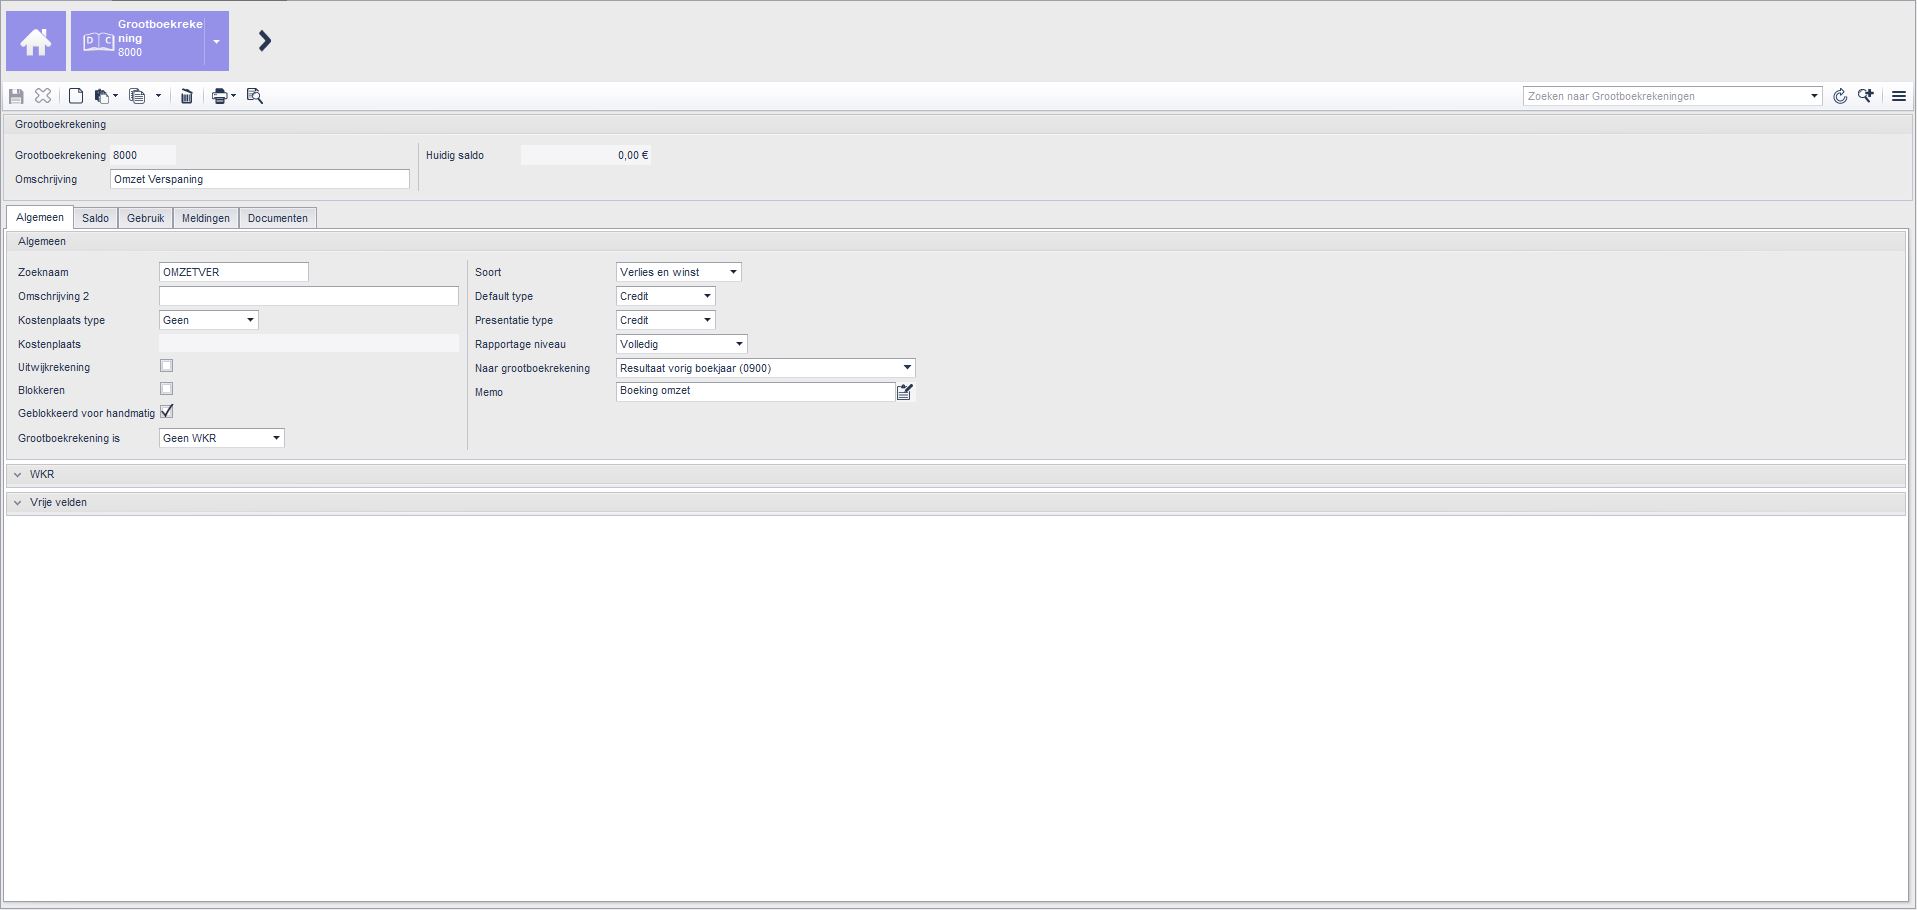
Task: Create a new blank record
Action: (76, 96)
